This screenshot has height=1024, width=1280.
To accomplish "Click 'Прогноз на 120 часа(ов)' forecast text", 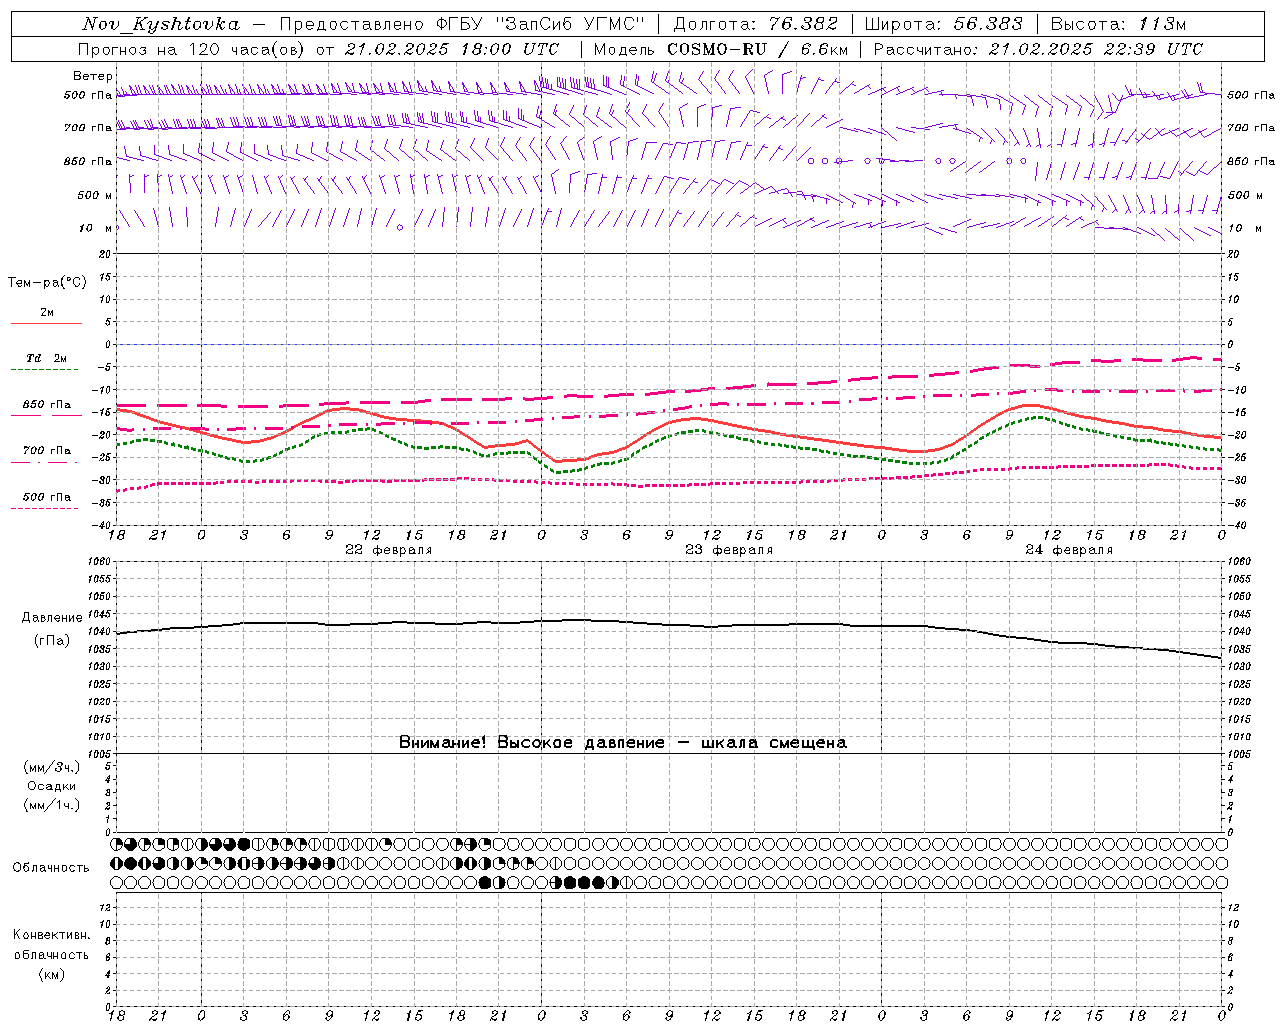I will (192, 49).
